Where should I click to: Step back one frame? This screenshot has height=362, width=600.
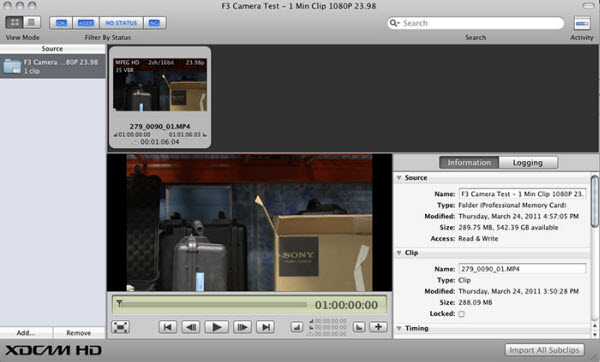click(x=191, y=327)
